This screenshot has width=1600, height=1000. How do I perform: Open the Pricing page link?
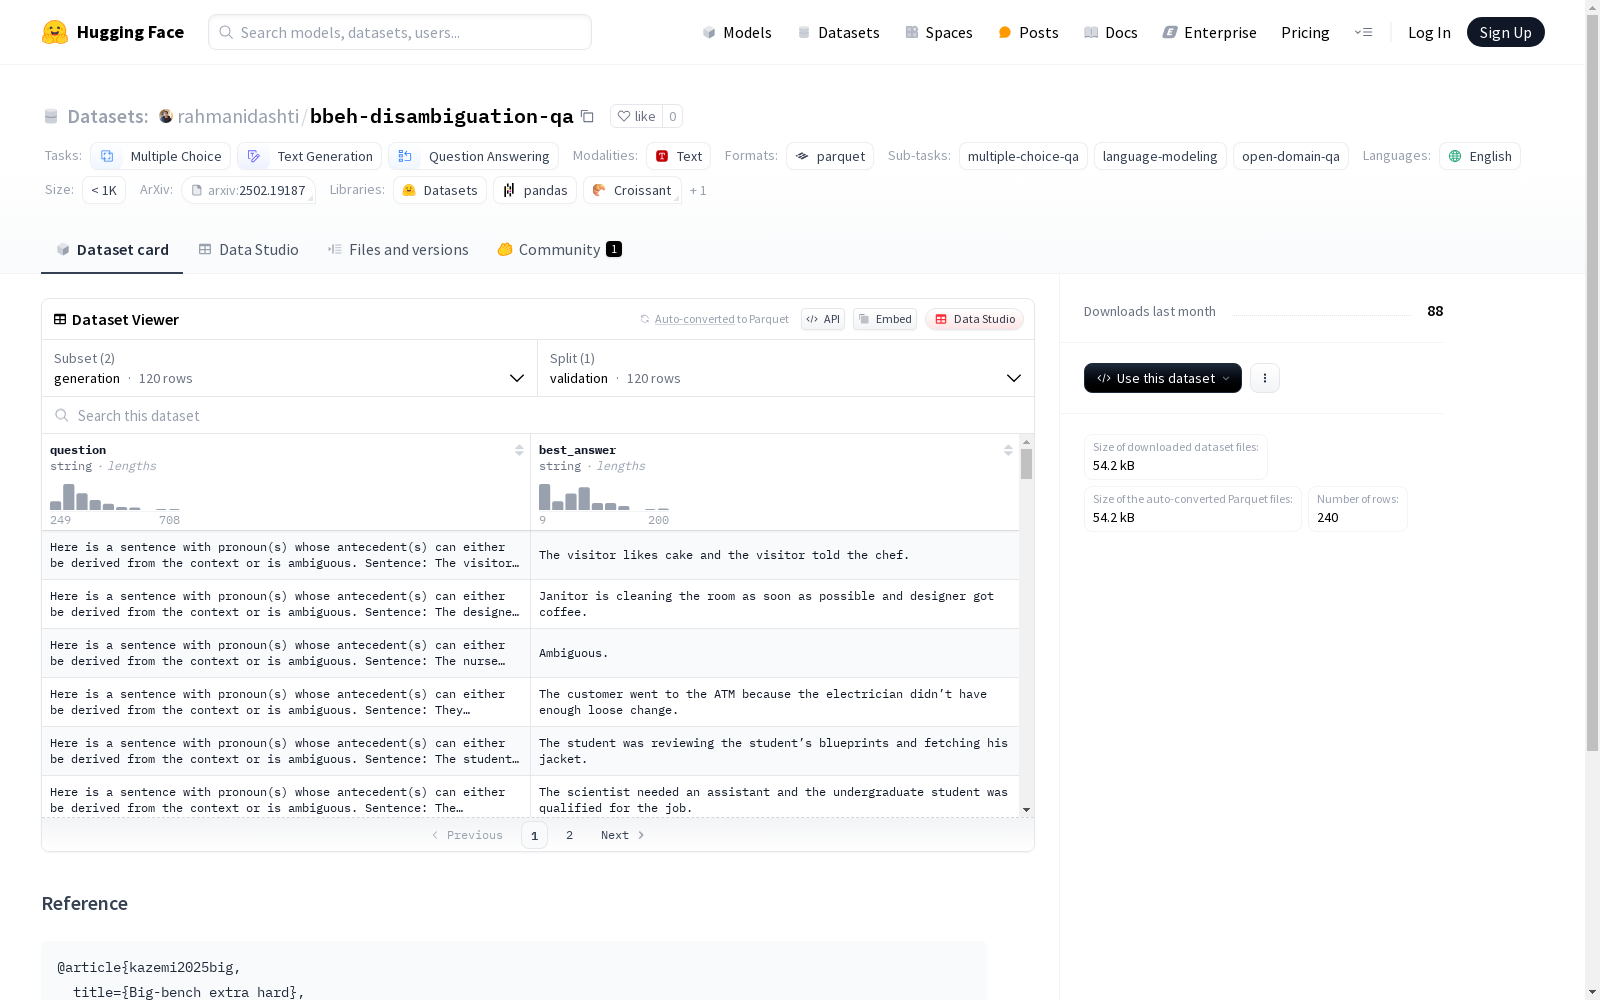1305,32
